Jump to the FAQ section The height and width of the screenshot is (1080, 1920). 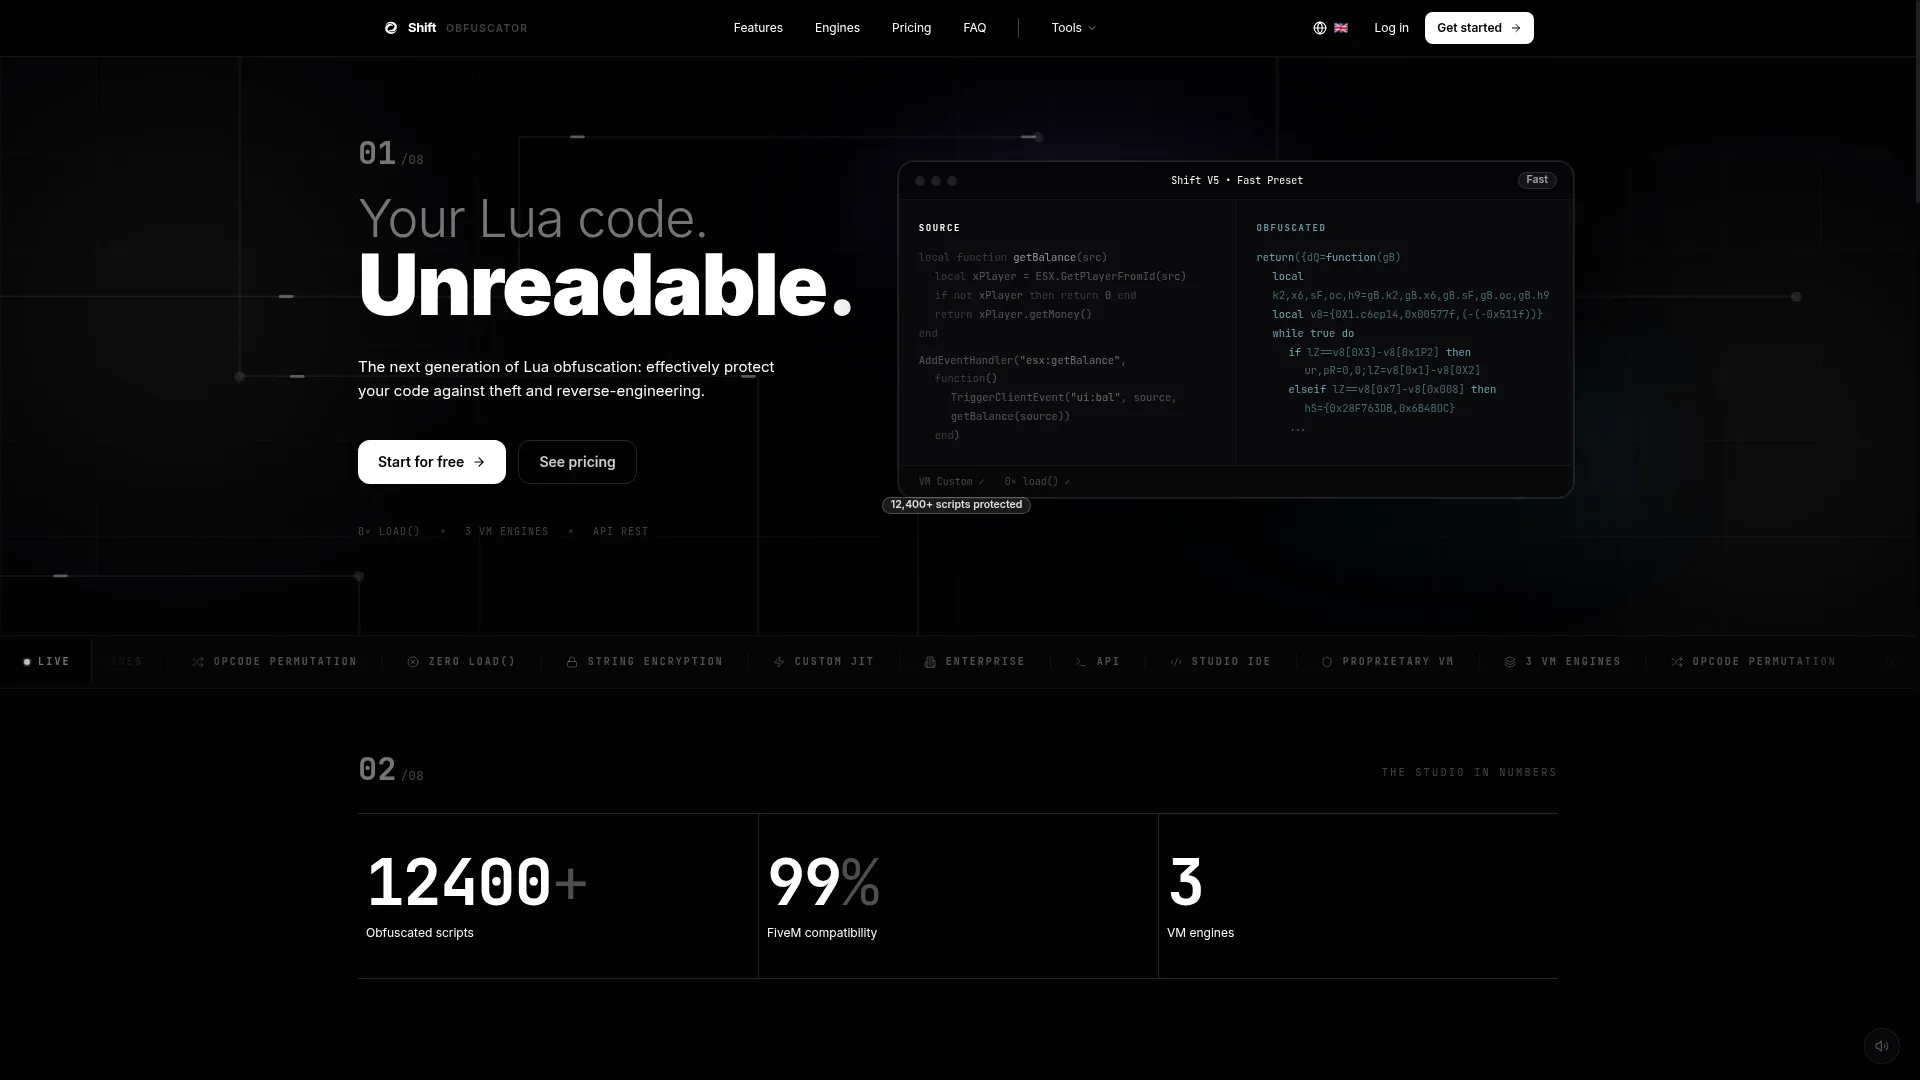coord(975,28)
